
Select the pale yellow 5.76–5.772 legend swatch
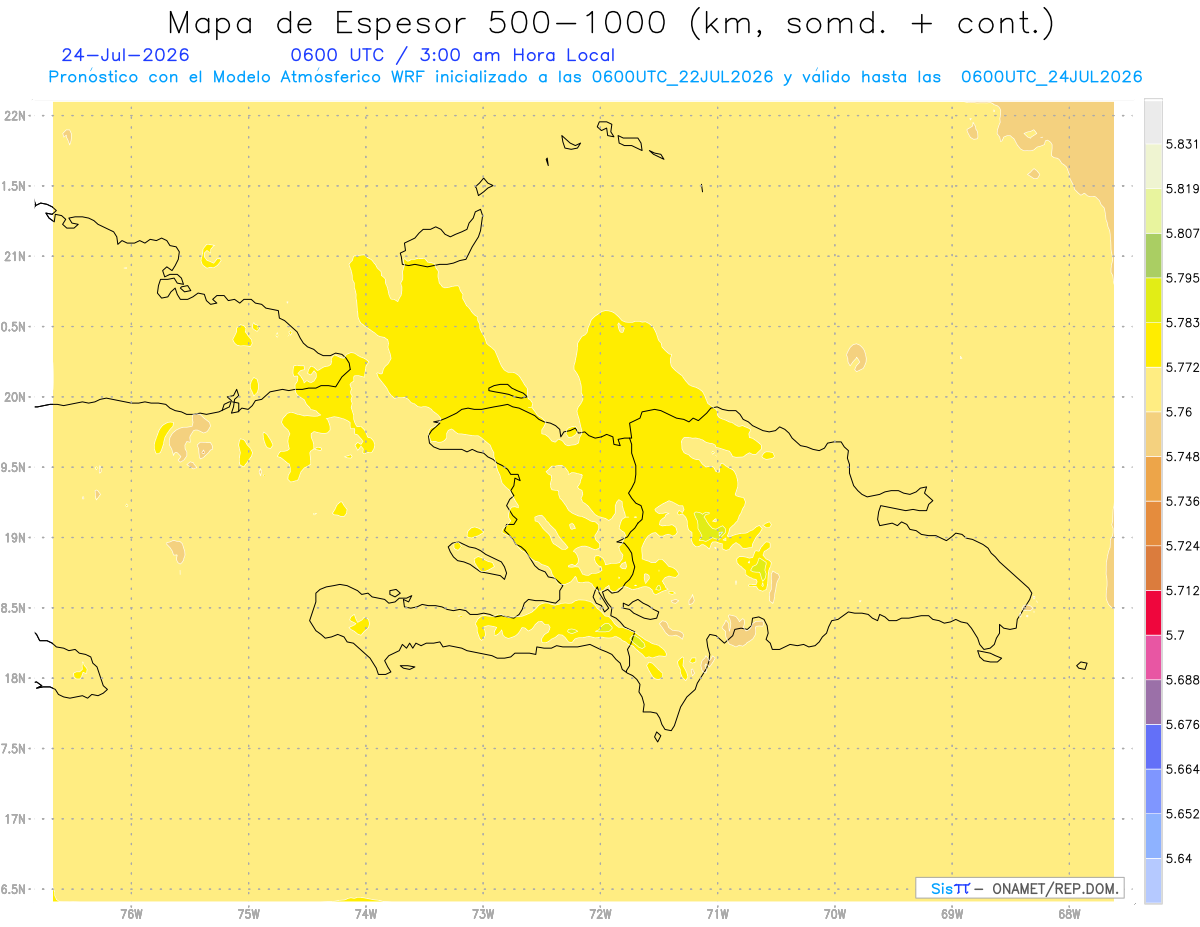(1153, 389)
